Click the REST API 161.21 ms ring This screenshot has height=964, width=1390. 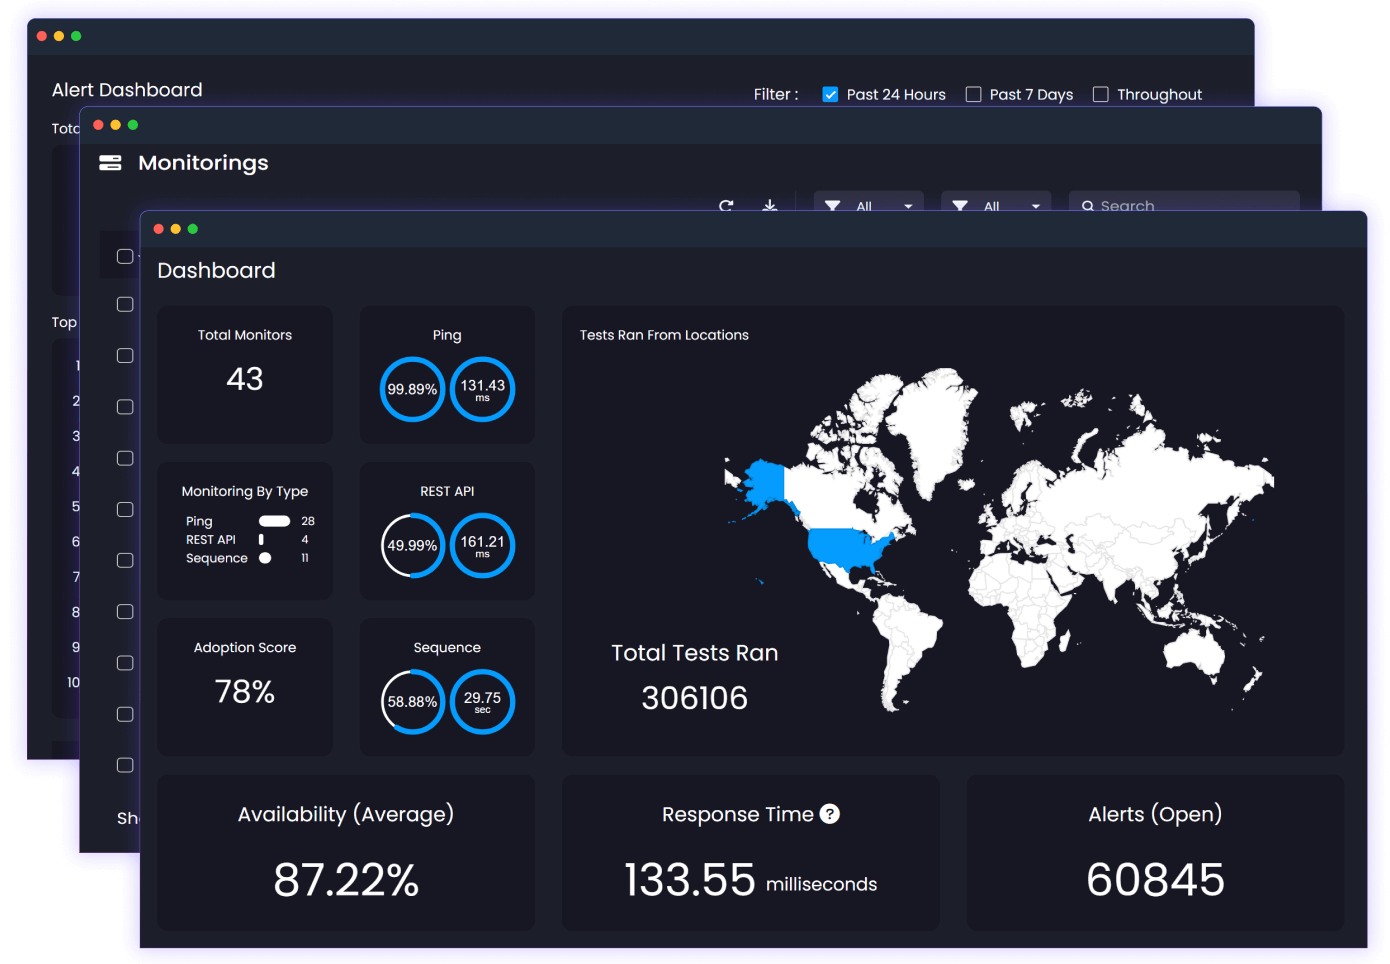coord(482,545)
